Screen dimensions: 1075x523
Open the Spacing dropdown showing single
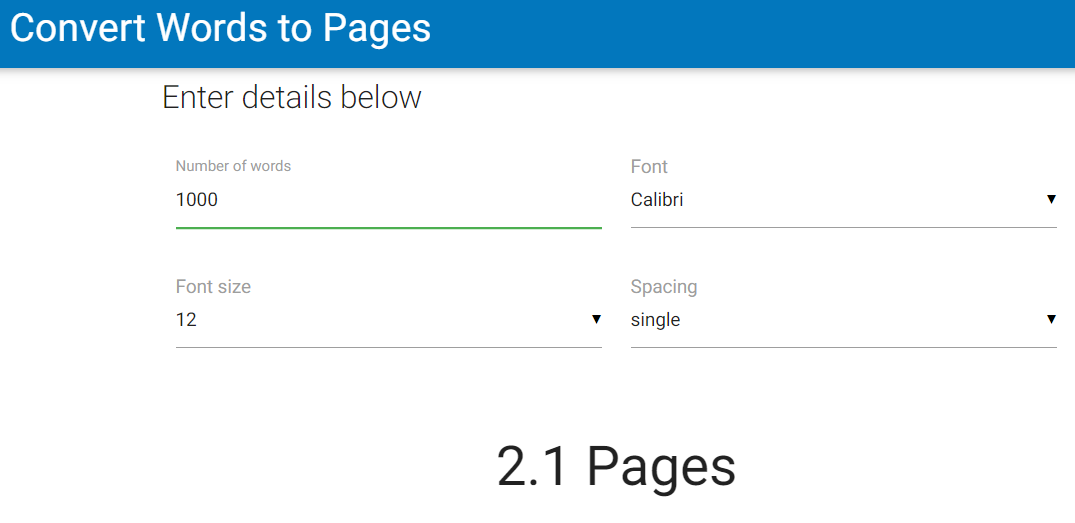pos(843,319)
